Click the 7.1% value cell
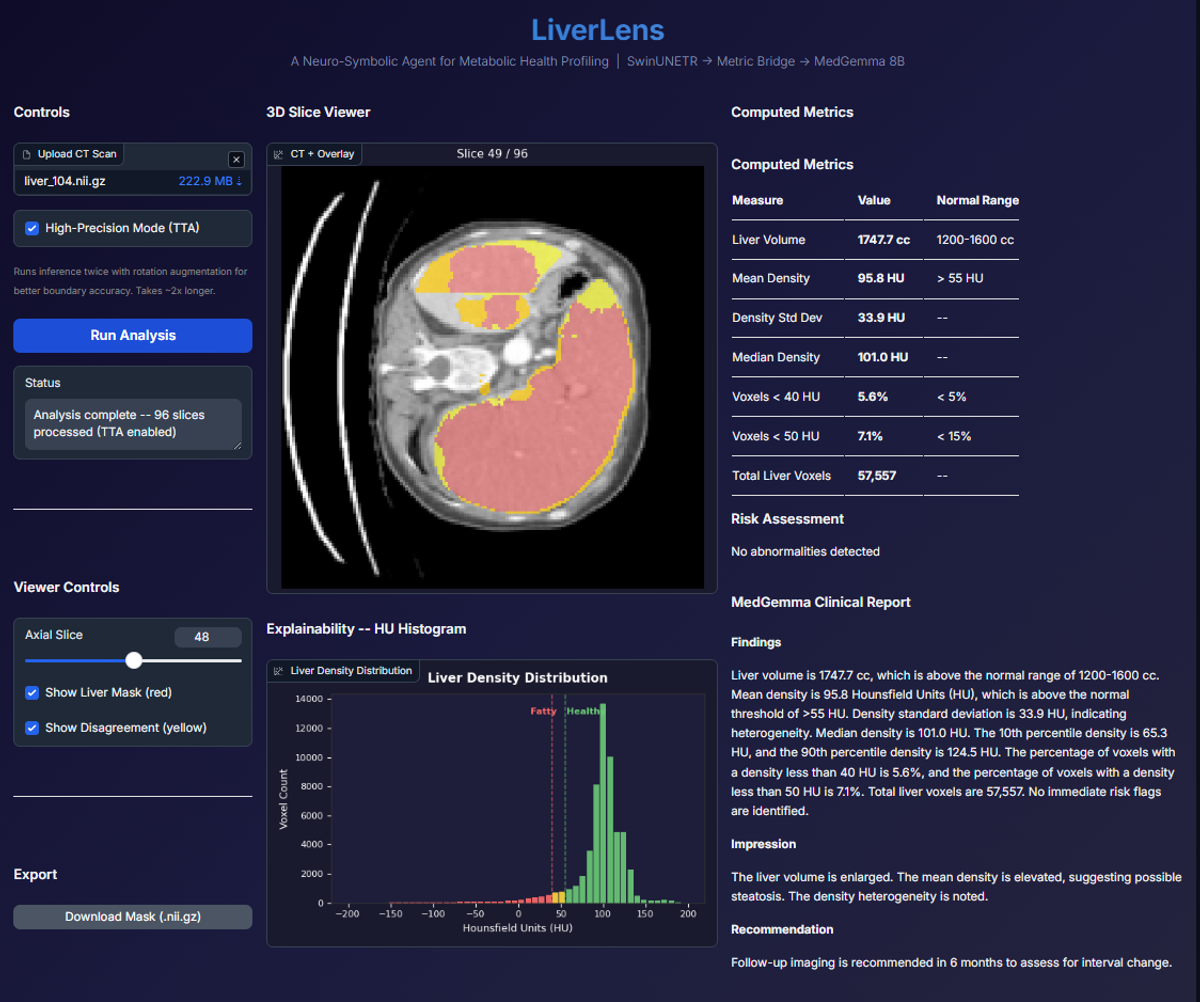Viewport: 1200px width, 1002px height. tap(872, 436)
